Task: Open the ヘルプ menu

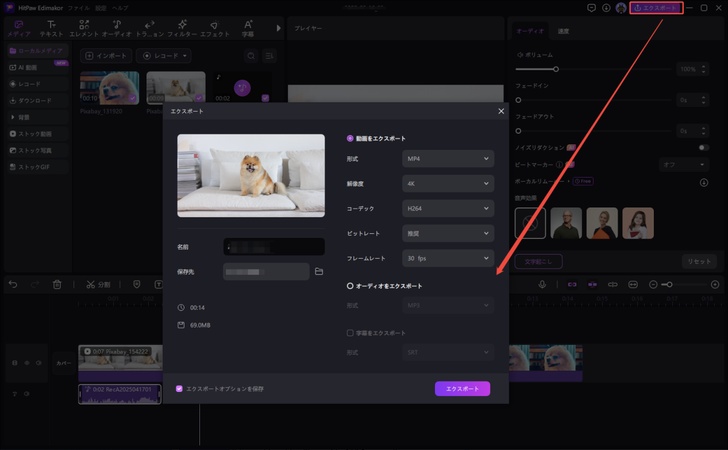Action: [120, 8]
